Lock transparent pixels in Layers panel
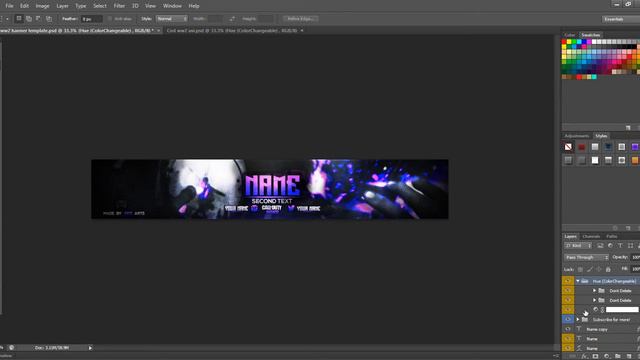Viewport: 640px width, 360px height. click(x=580, y=269)
